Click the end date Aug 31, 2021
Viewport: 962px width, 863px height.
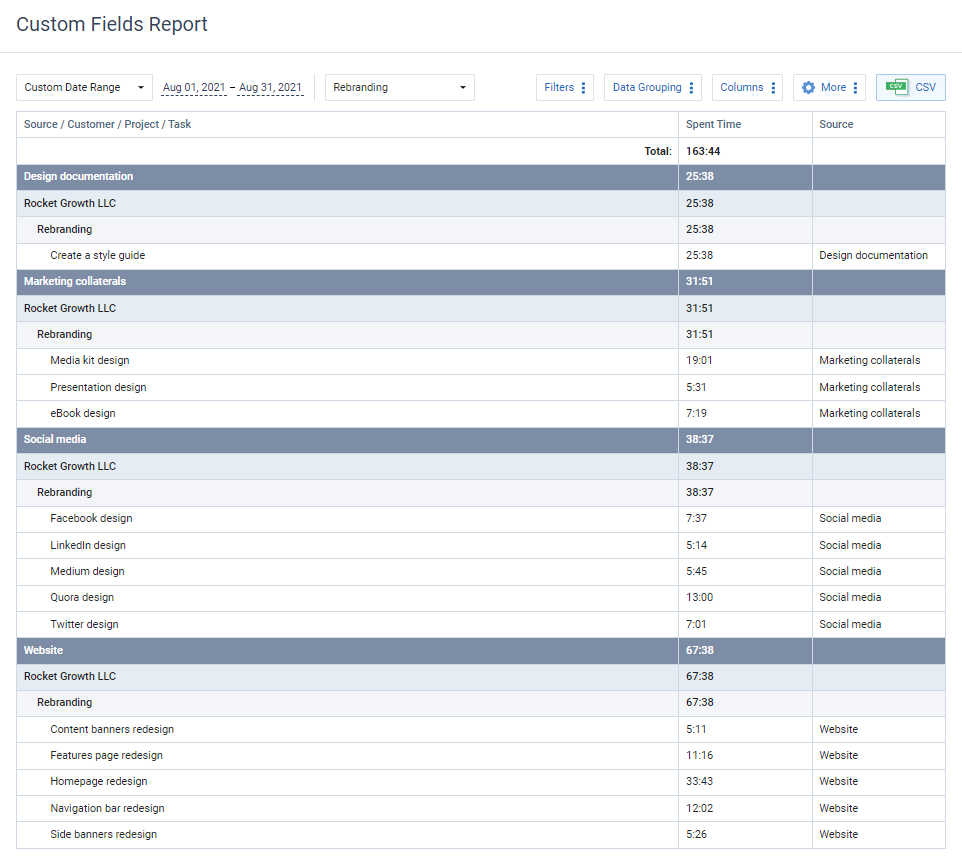[x=271, y=88]
